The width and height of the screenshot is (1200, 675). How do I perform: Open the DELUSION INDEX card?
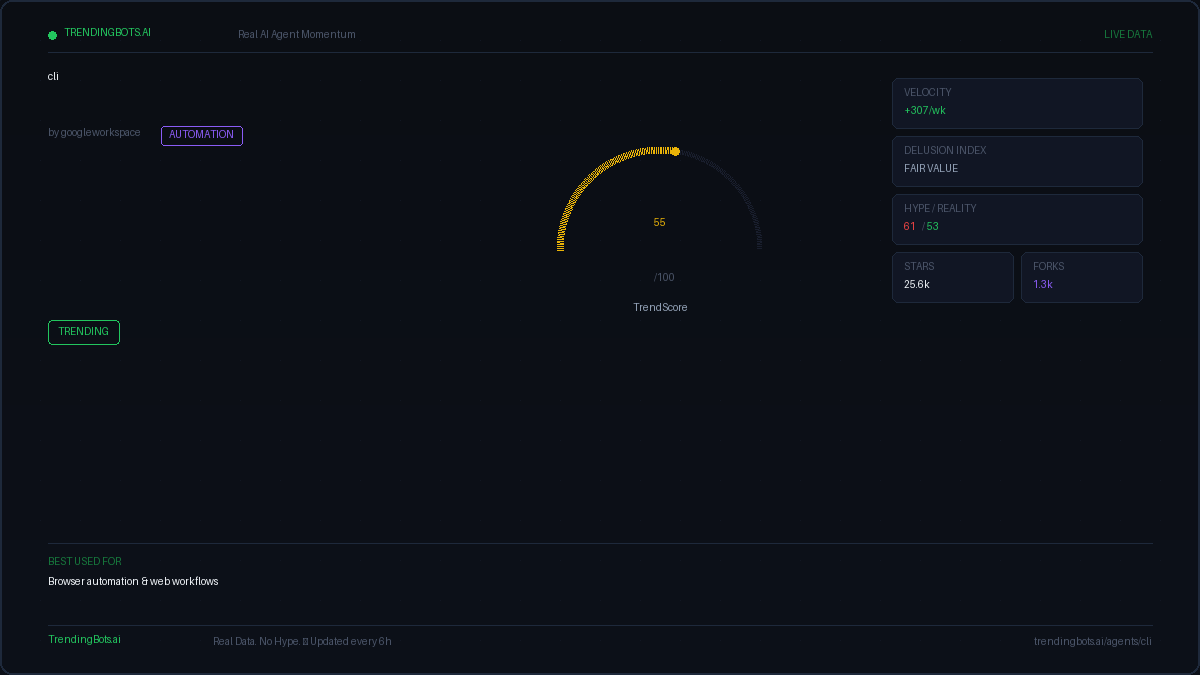click(x=1017, y=161)
